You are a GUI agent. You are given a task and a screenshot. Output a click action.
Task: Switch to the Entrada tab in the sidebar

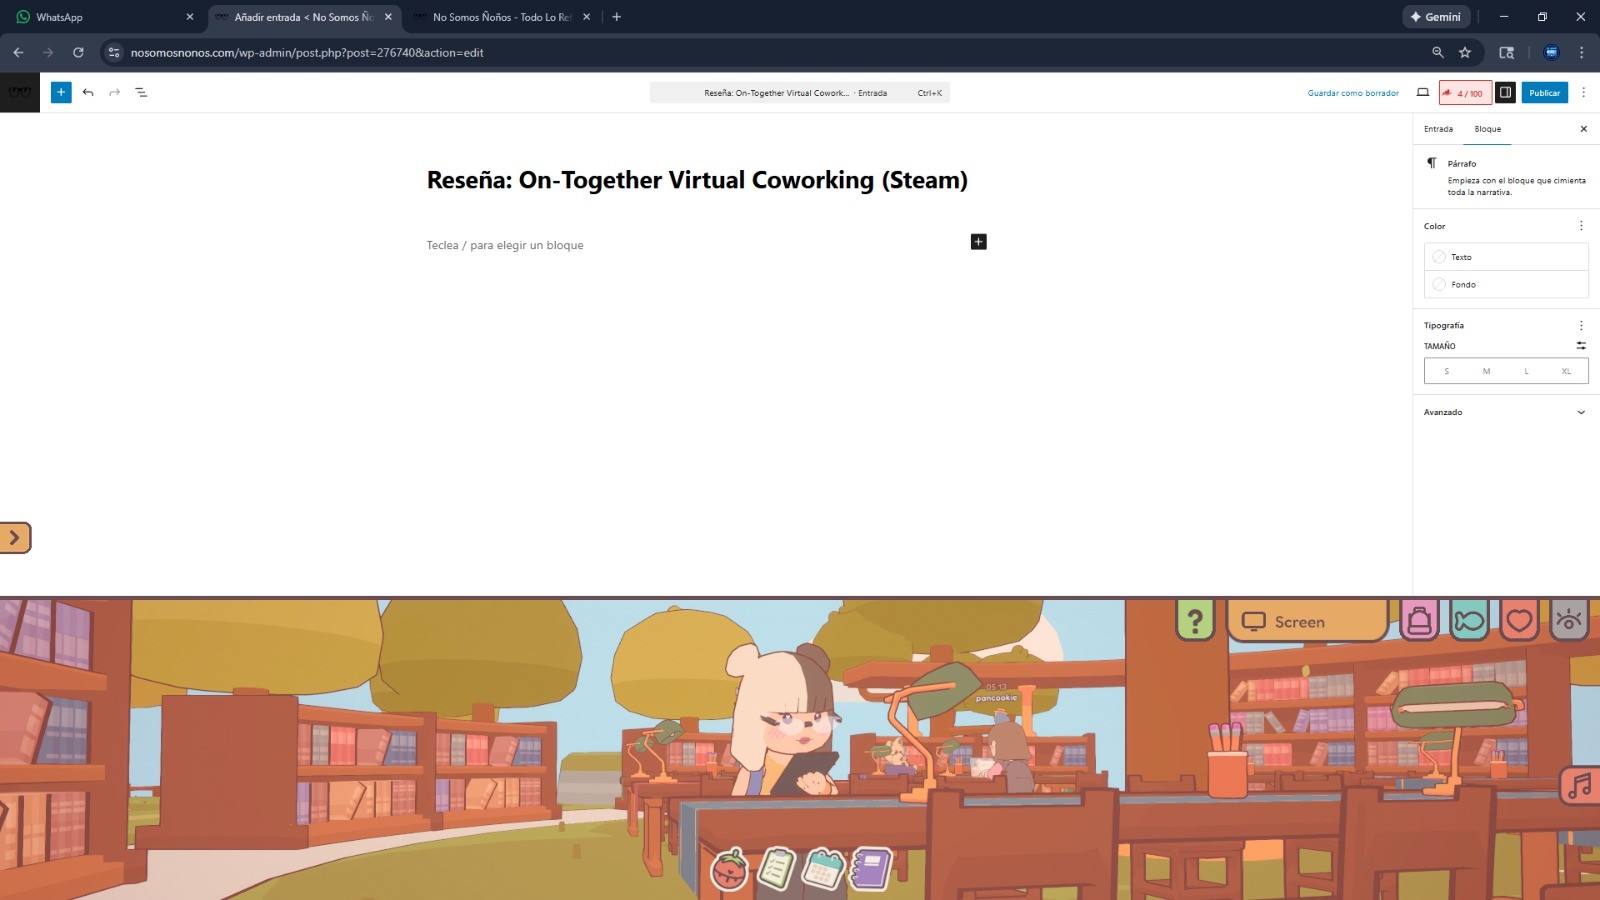coord(1438,129)
